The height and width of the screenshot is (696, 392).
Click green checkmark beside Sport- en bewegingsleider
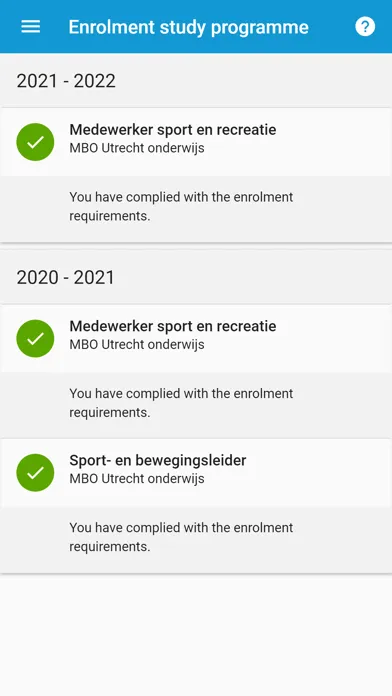point(35,472)
